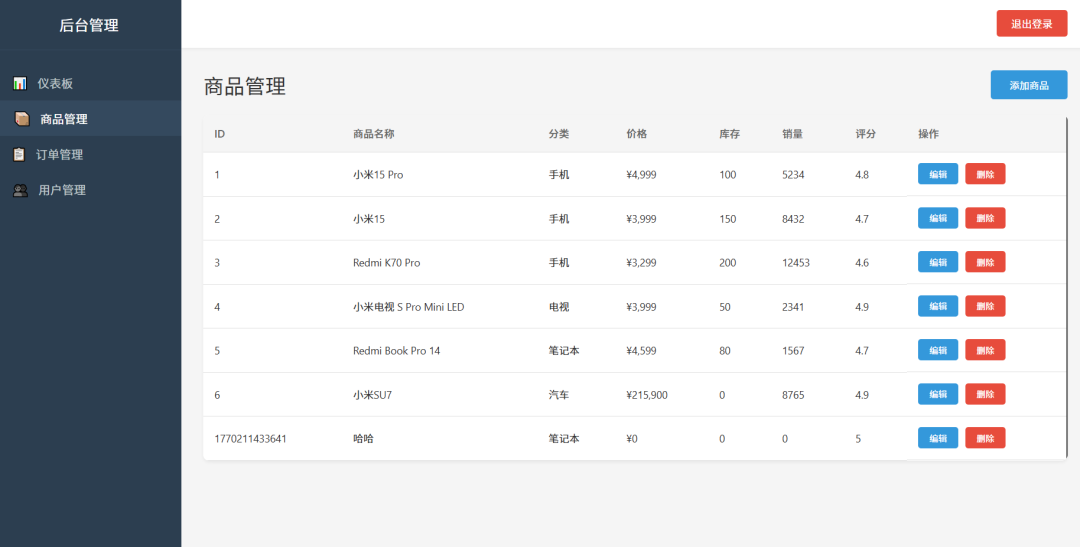Click the price ¥0 cell
Viewport: 1080px width, 547px height.
[x=632, y=439]
